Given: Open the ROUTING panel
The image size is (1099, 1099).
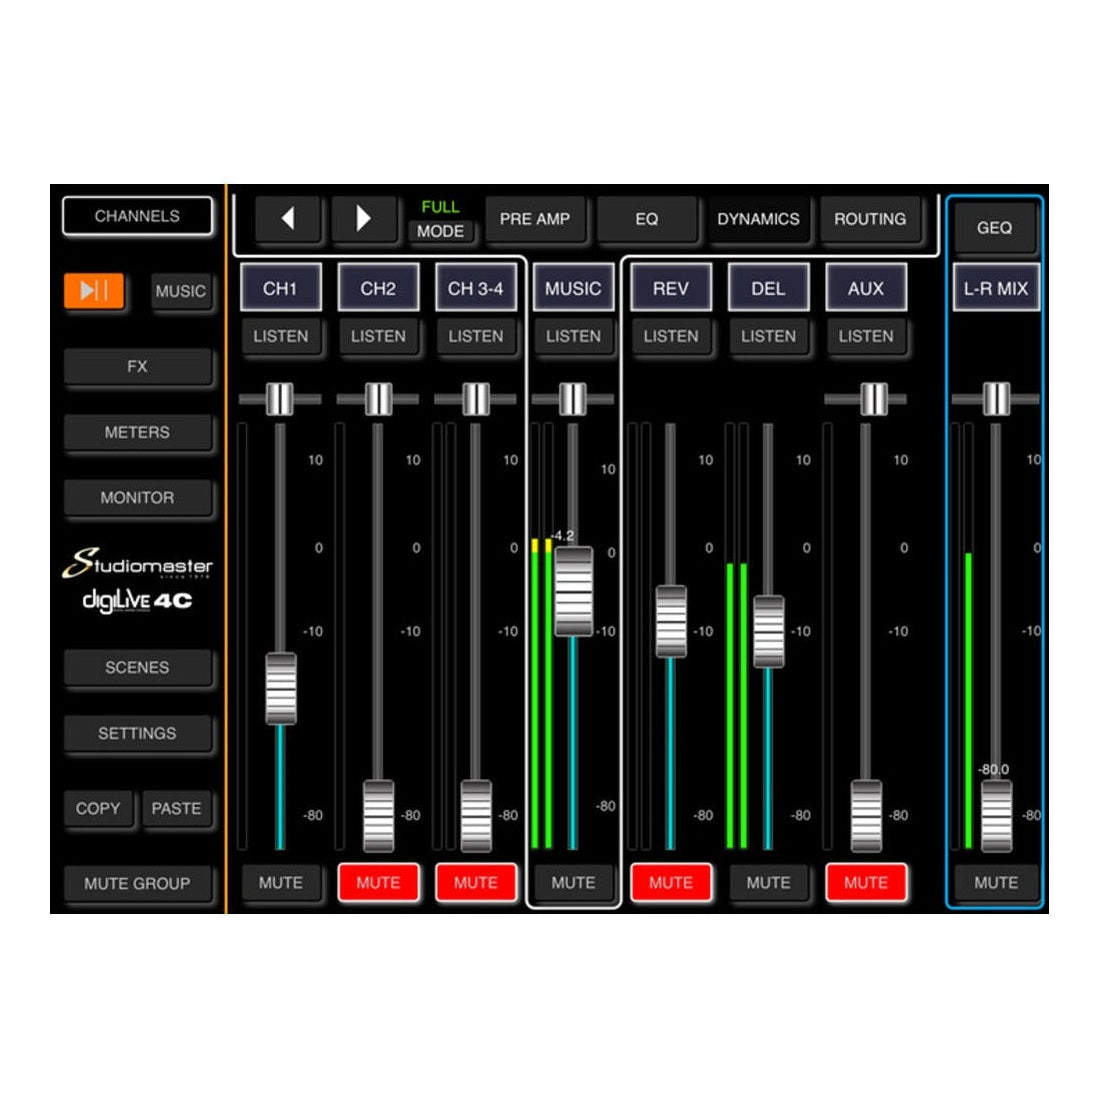Looking at the screenshot, I should [x=870, y=219].
